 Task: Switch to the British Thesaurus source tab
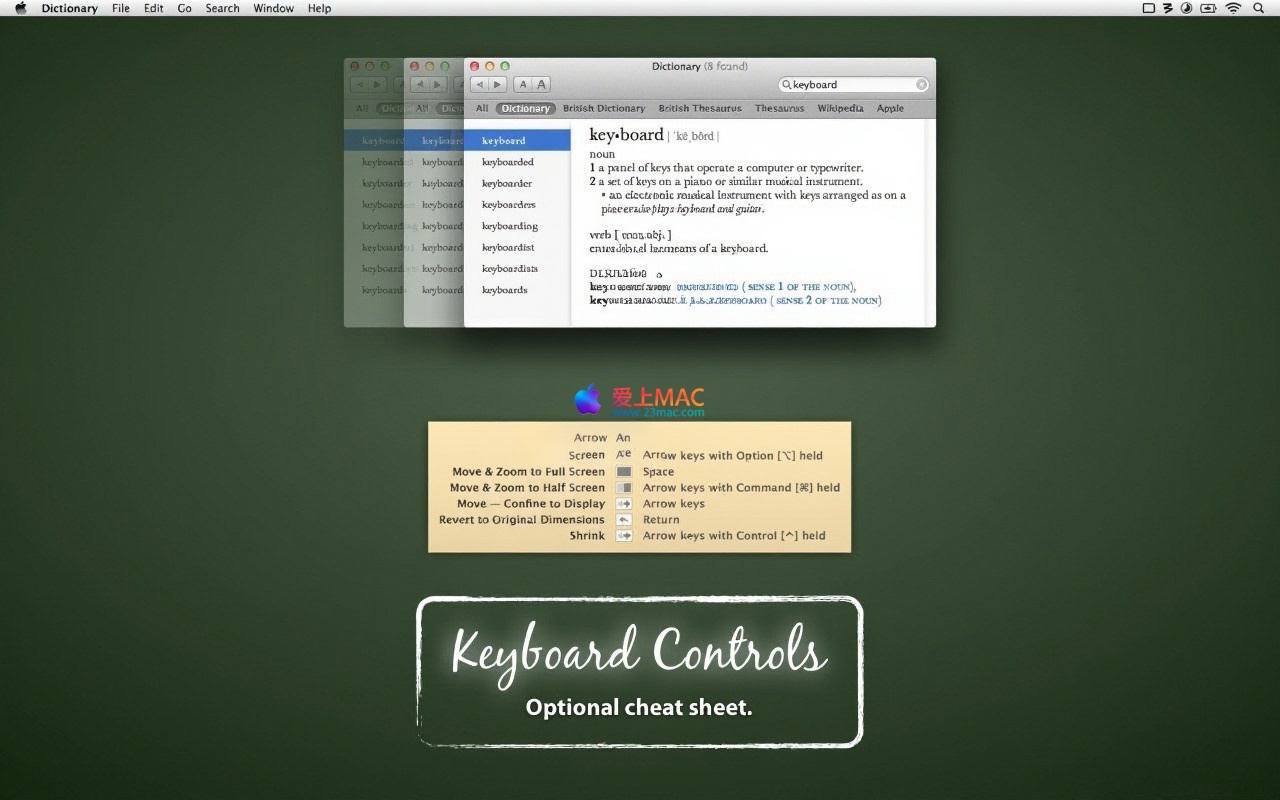click(x=700, y=108)
